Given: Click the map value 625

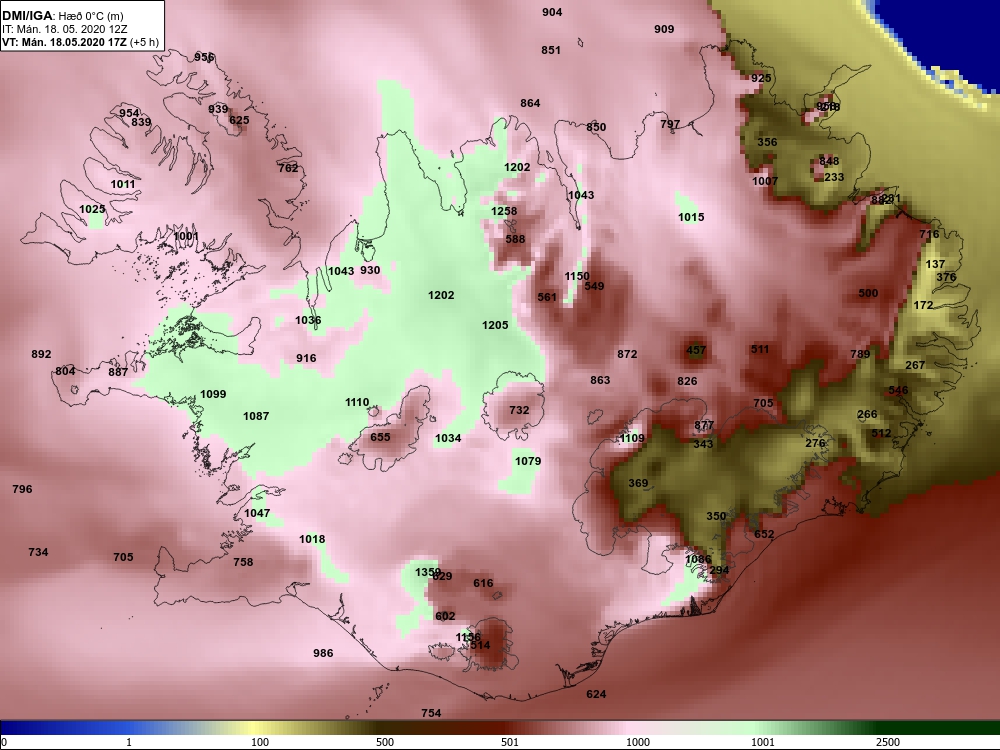Looking at the screenshot, I should click(x=239, y=120).
